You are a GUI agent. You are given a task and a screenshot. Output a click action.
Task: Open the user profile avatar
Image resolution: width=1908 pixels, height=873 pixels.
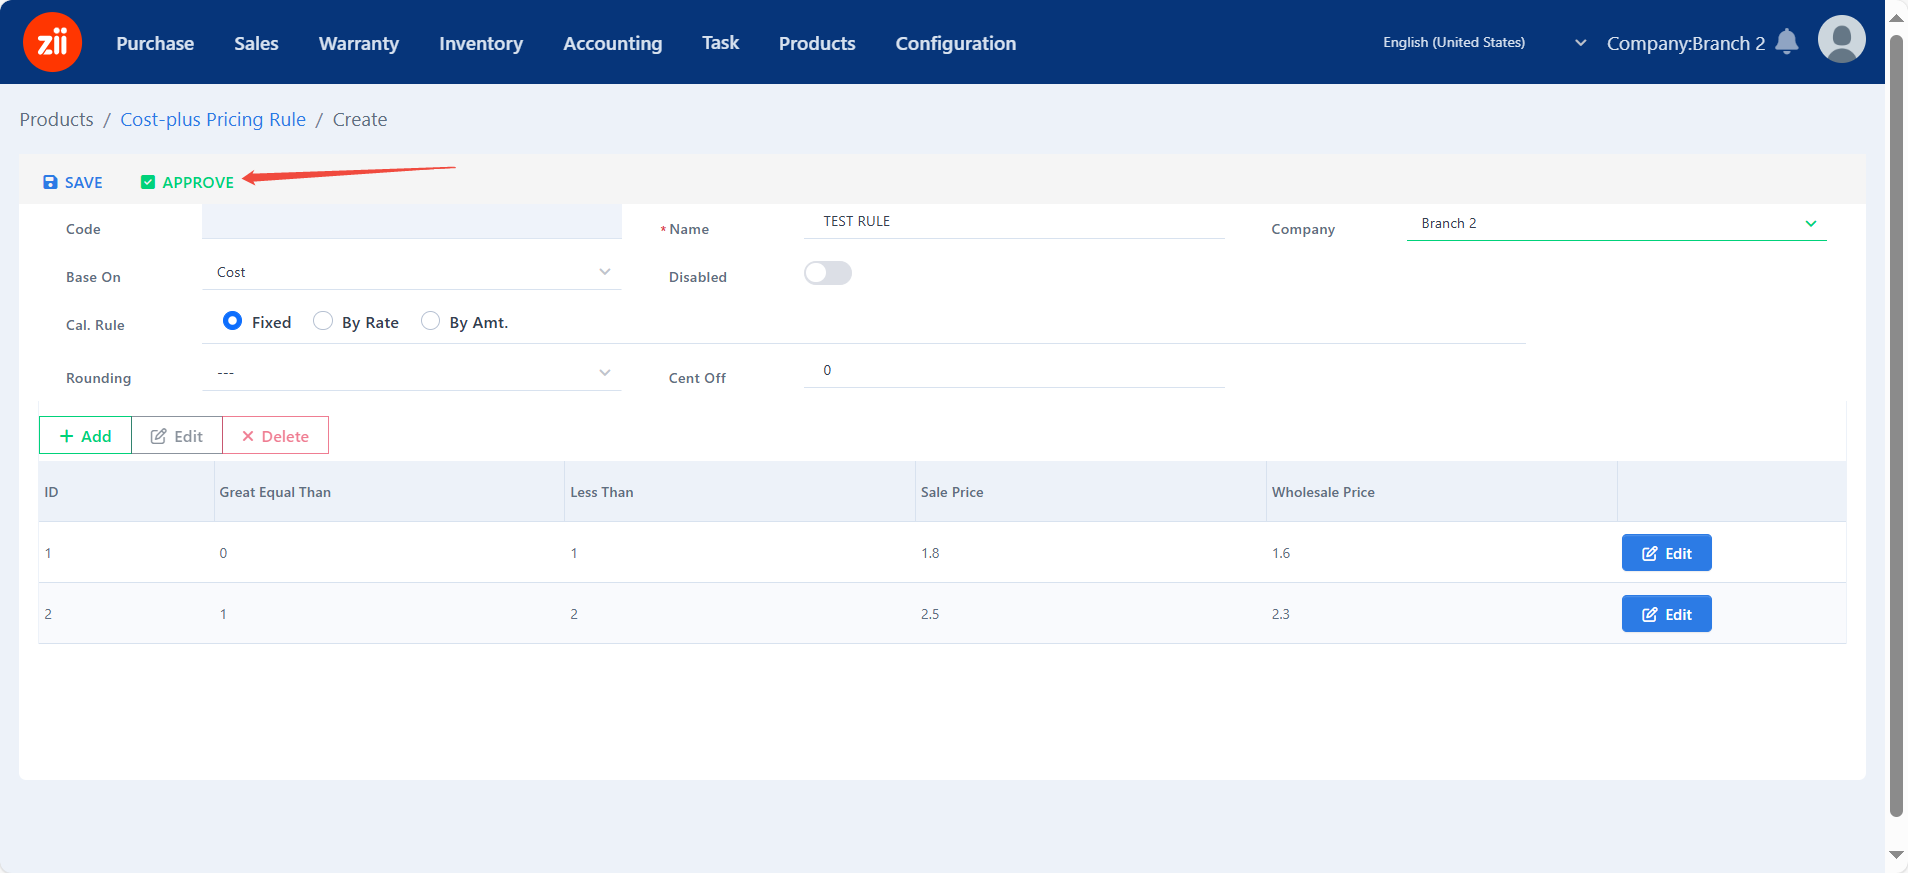tap(1841, 40)
